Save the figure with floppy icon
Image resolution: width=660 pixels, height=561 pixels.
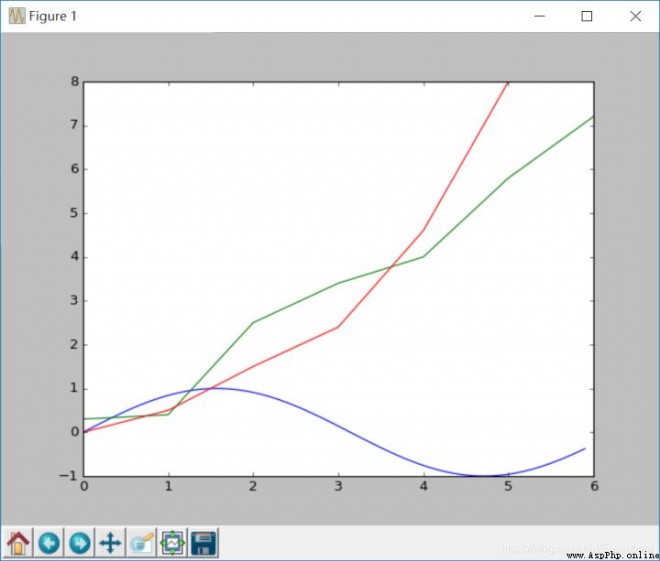(x=203, y=542)
